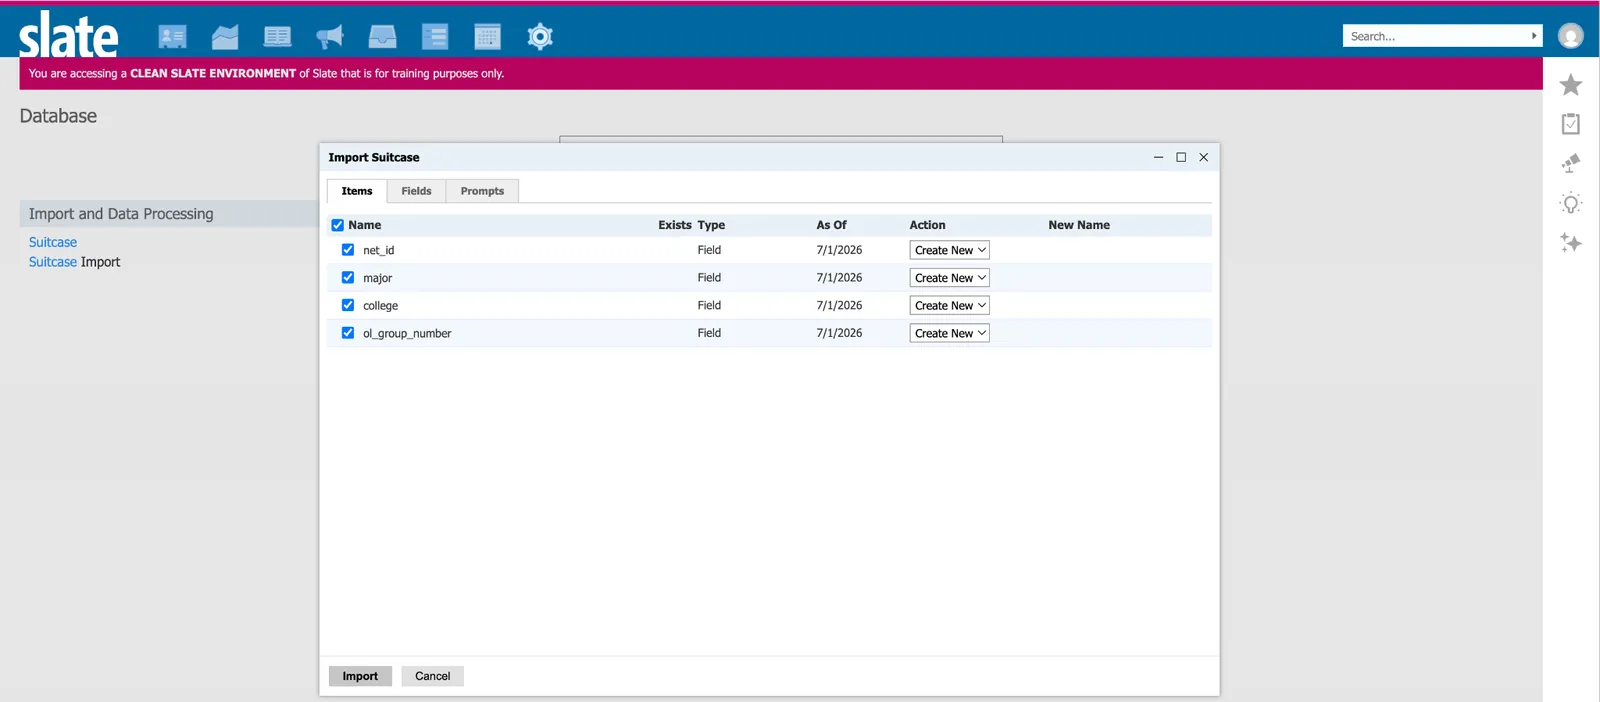This screenshot has width=1600, height=702.
Task: Uncheck the net_id checkbox
Action: 348,250
